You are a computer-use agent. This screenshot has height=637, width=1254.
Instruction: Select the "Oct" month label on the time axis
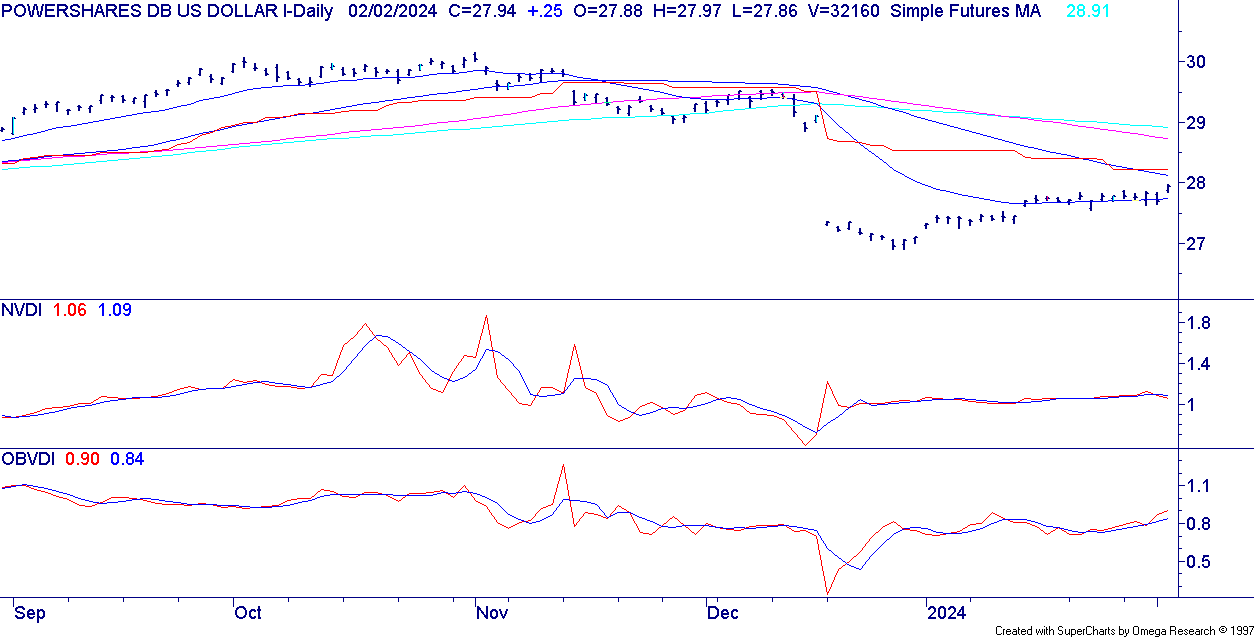[x=247, y=611]
